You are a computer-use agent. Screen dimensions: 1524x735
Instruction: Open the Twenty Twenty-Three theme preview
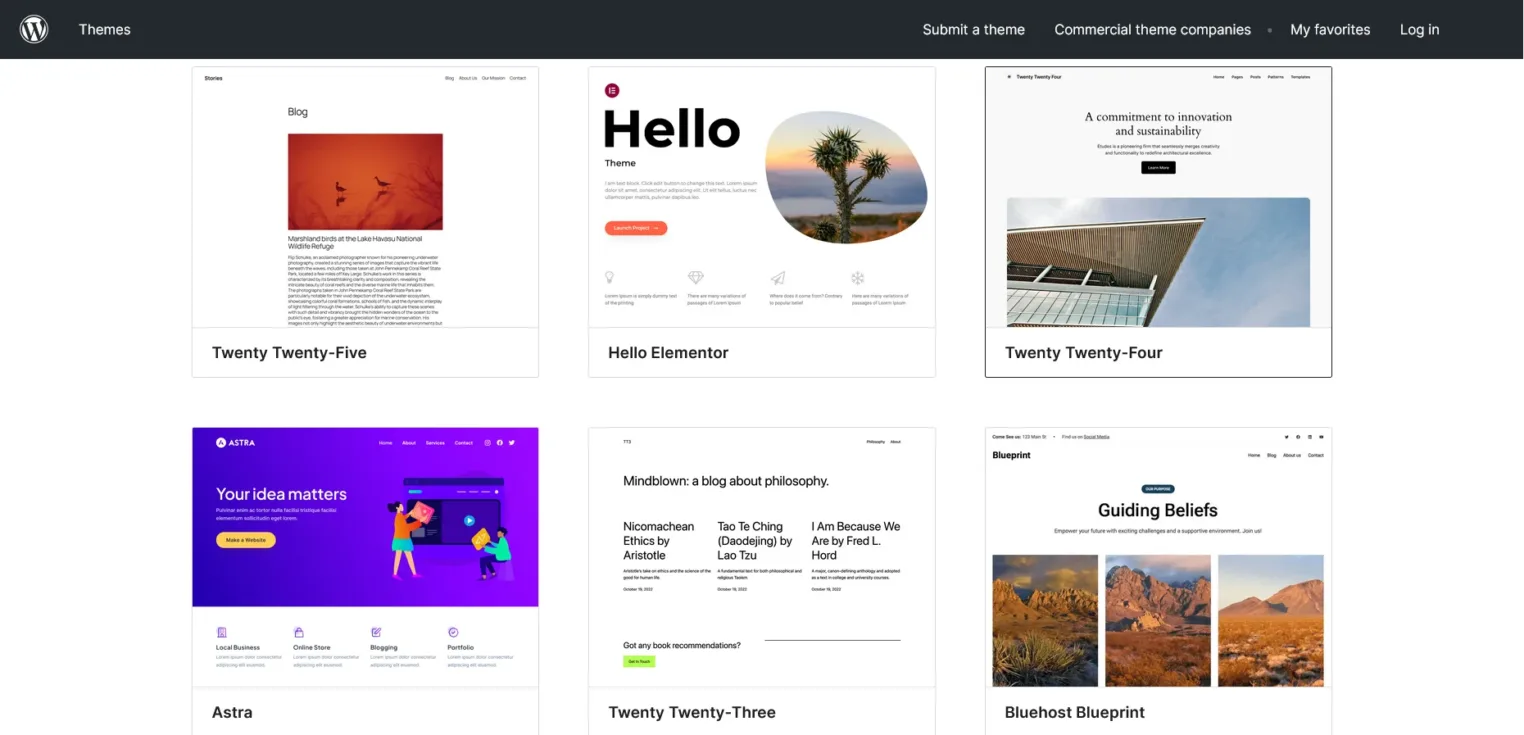(761, 557)
